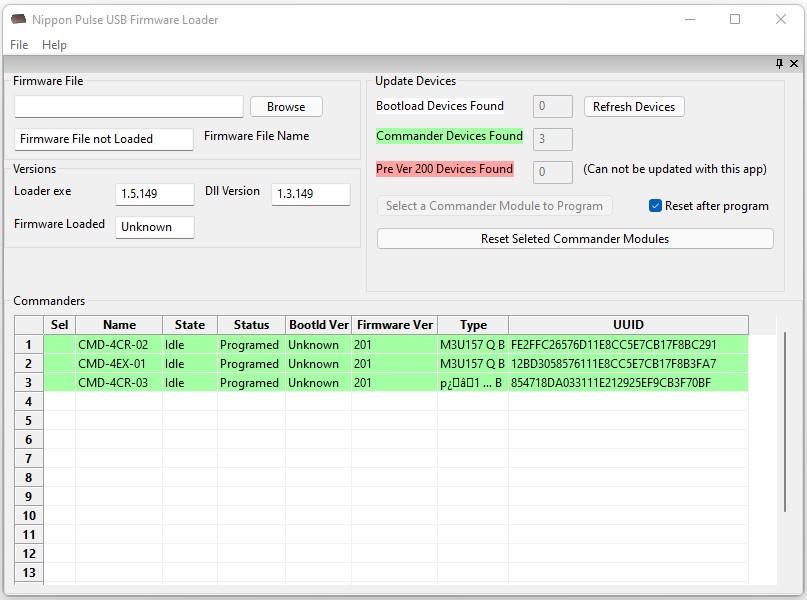
Task: Click the Name column header
Action: click(119, 325)
